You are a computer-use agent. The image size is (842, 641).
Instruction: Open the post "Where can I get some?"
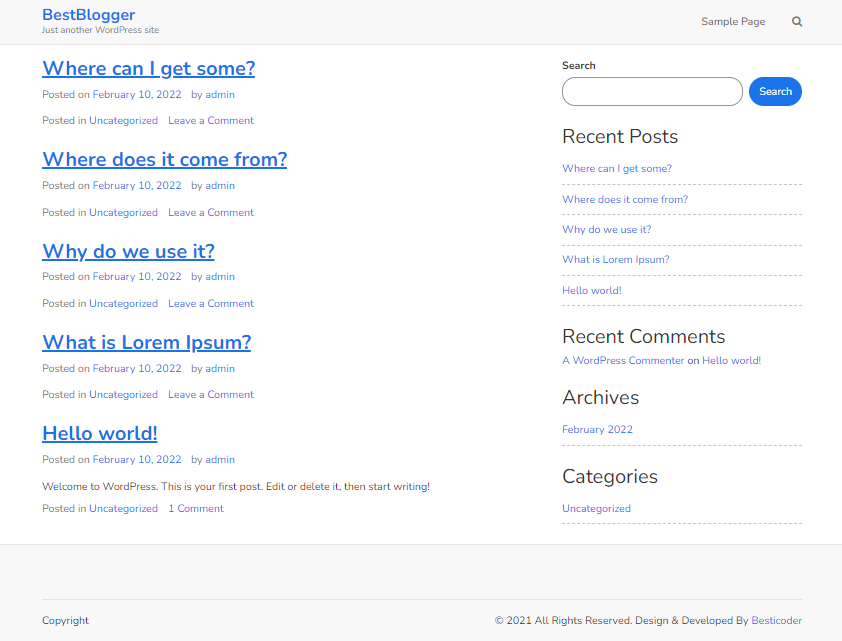[148, 68]
